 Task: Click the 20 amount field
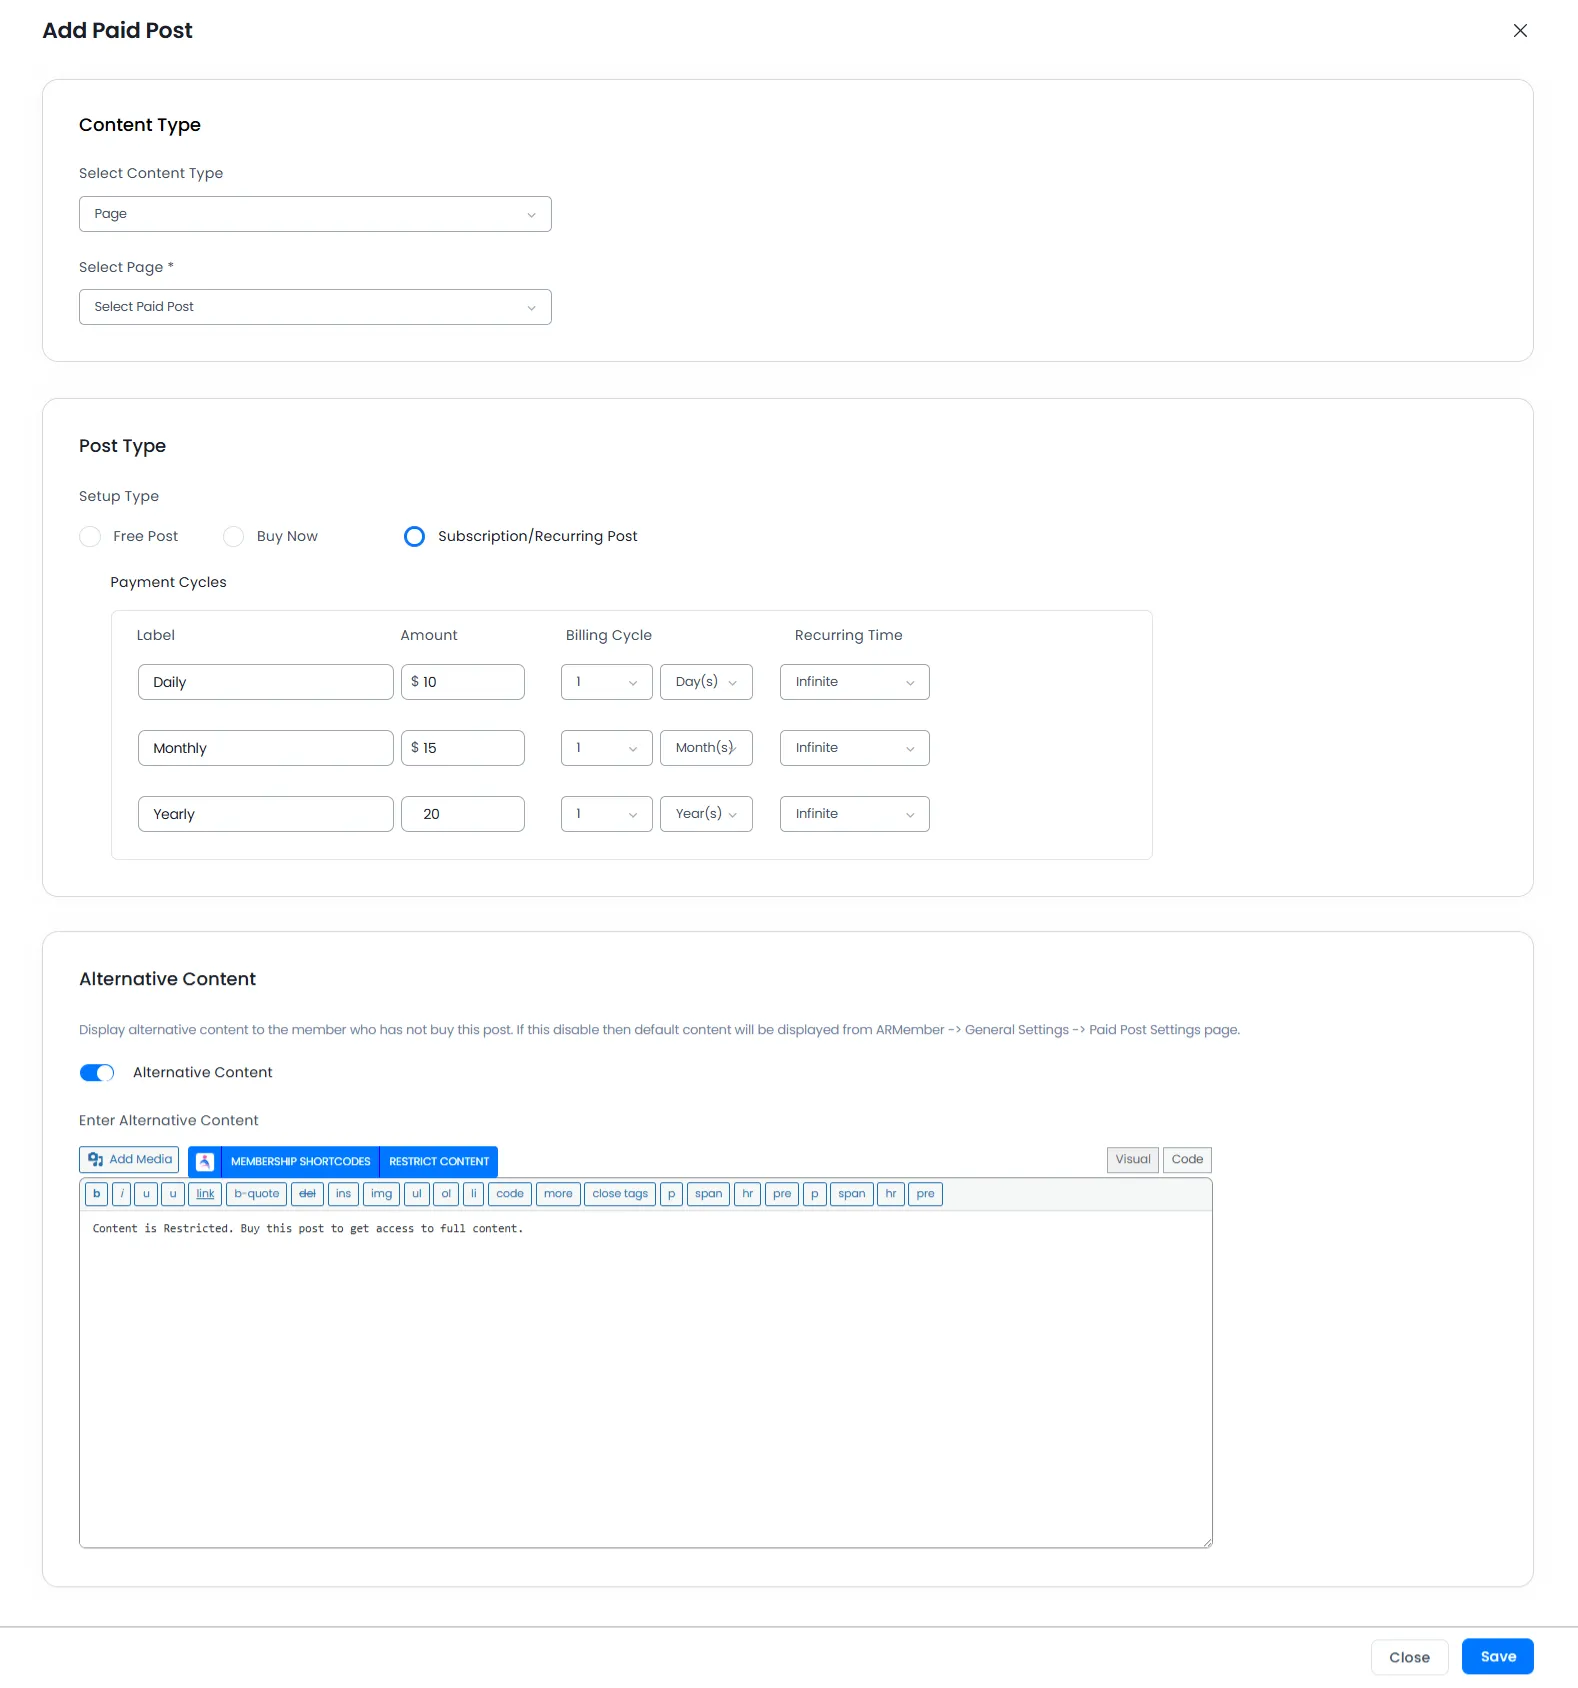click(463, 814)
